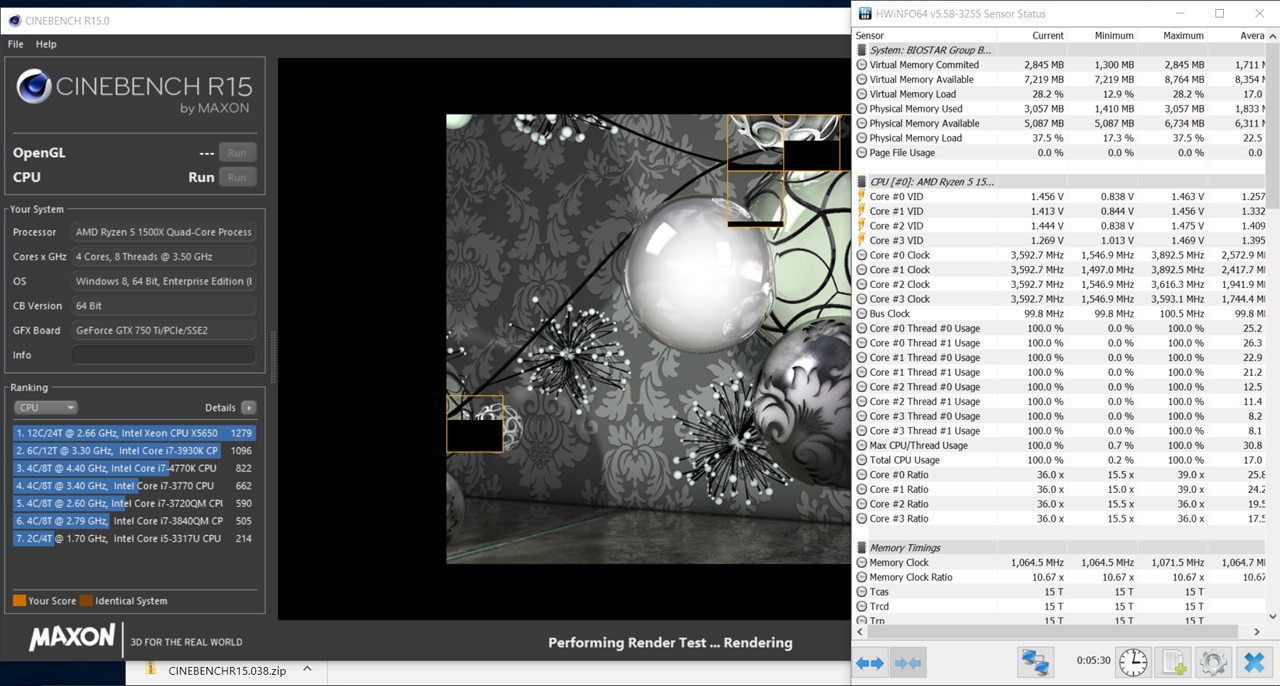Click the HWiNFO64 icon in its title bar
The height and width of the screenshot is (686, 1280).
pos(865,14)
